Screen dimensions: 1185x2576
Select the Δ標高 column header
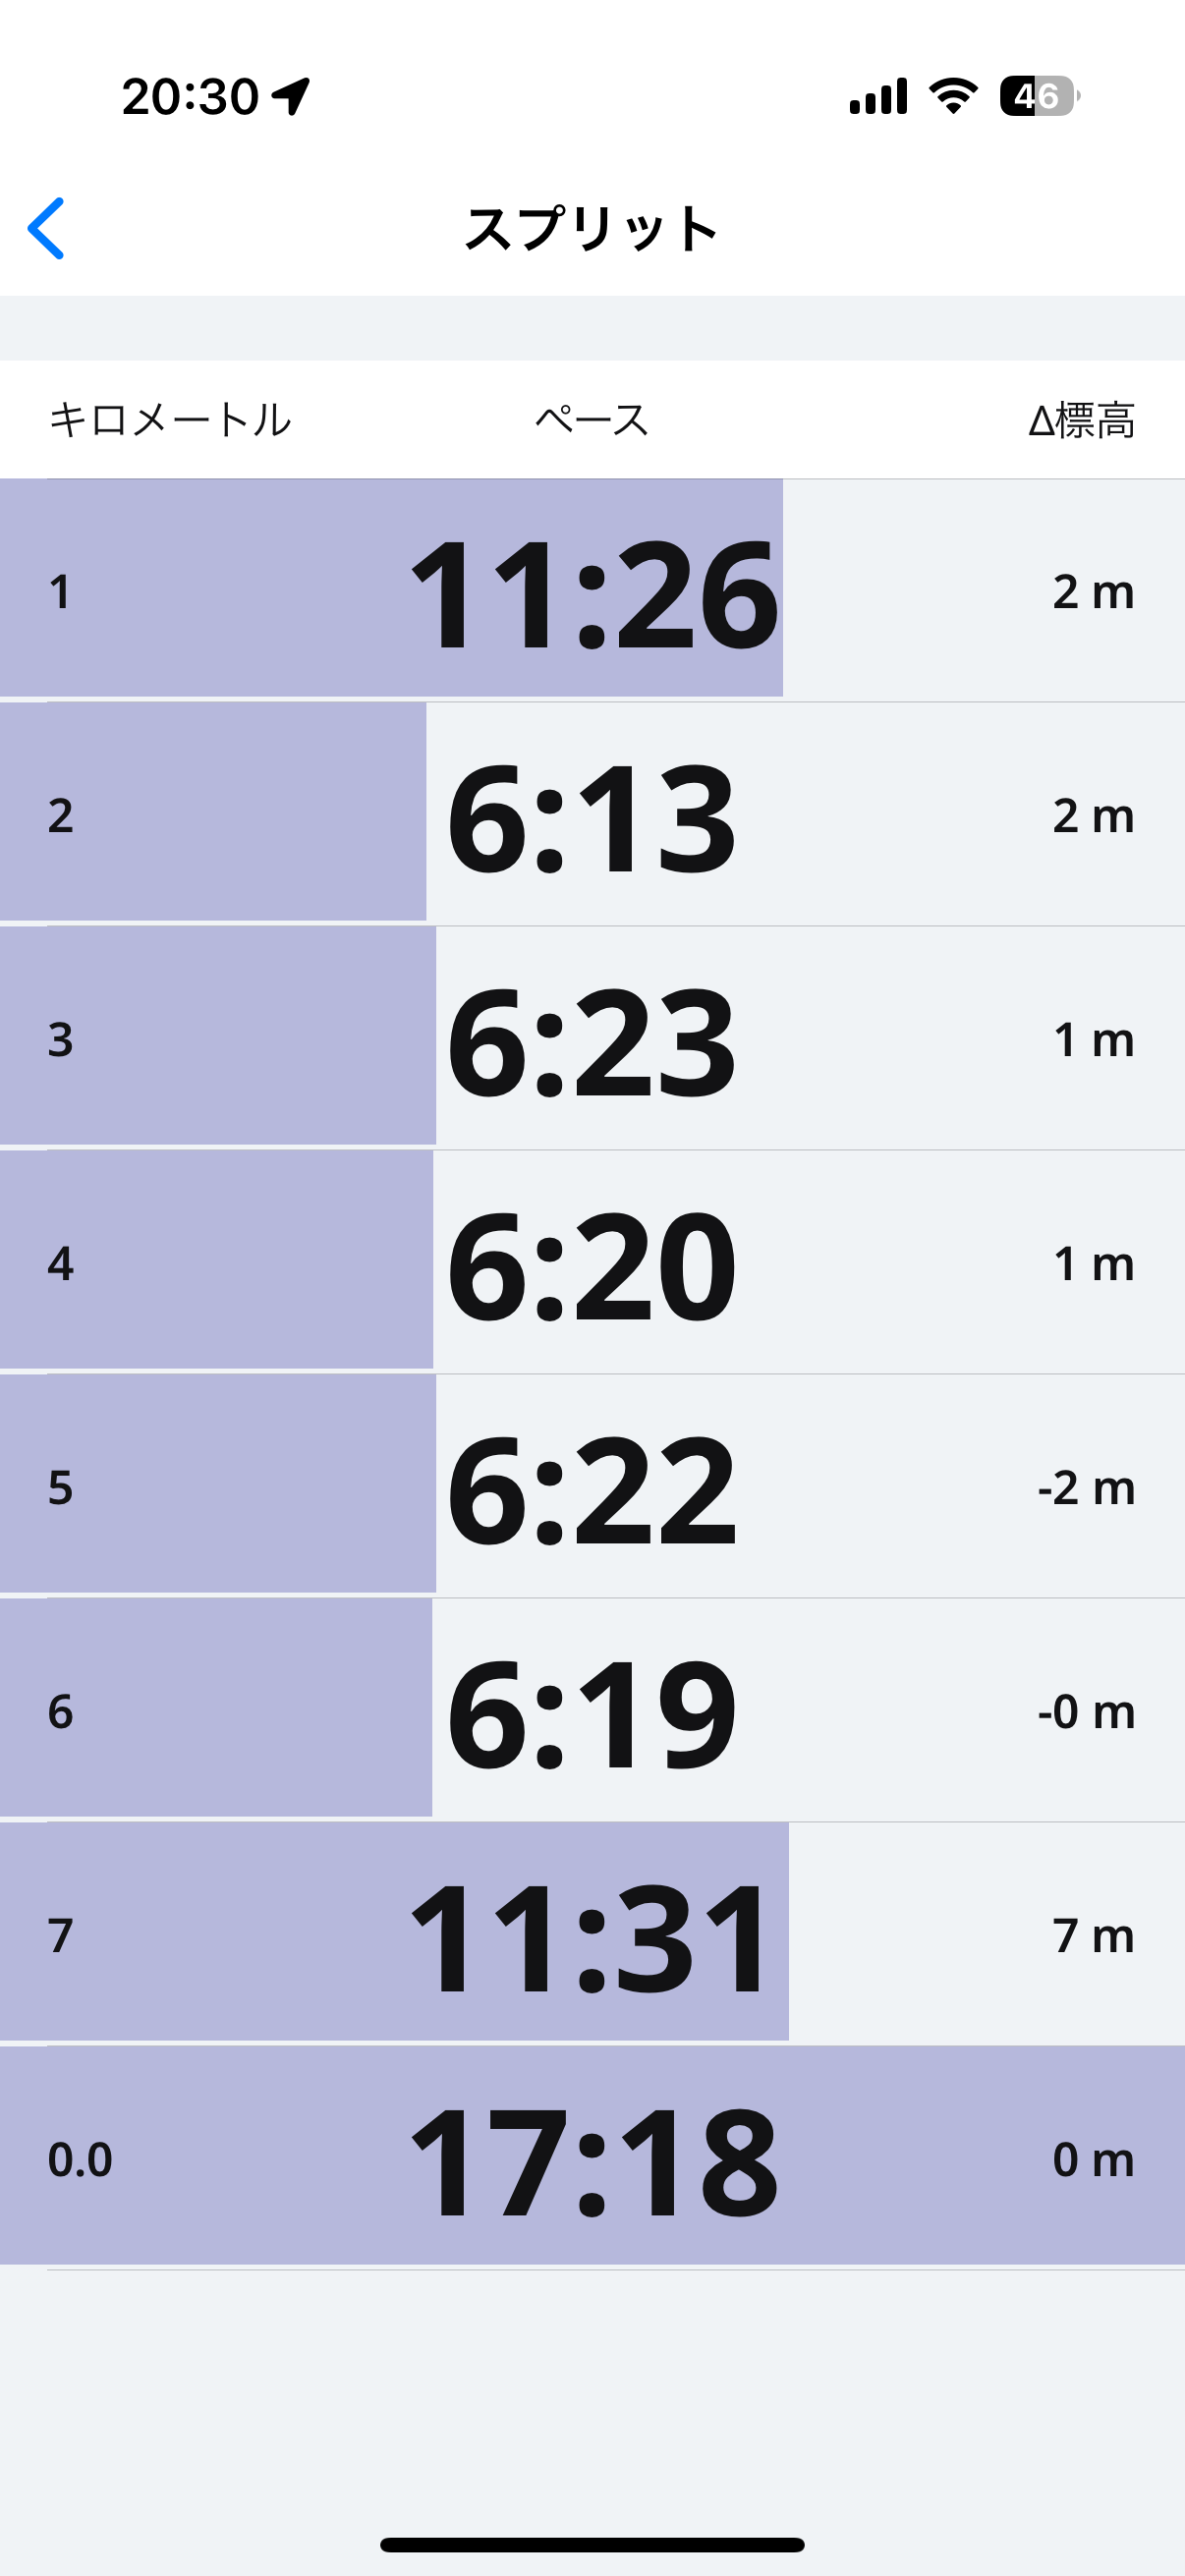[1081, 420]
